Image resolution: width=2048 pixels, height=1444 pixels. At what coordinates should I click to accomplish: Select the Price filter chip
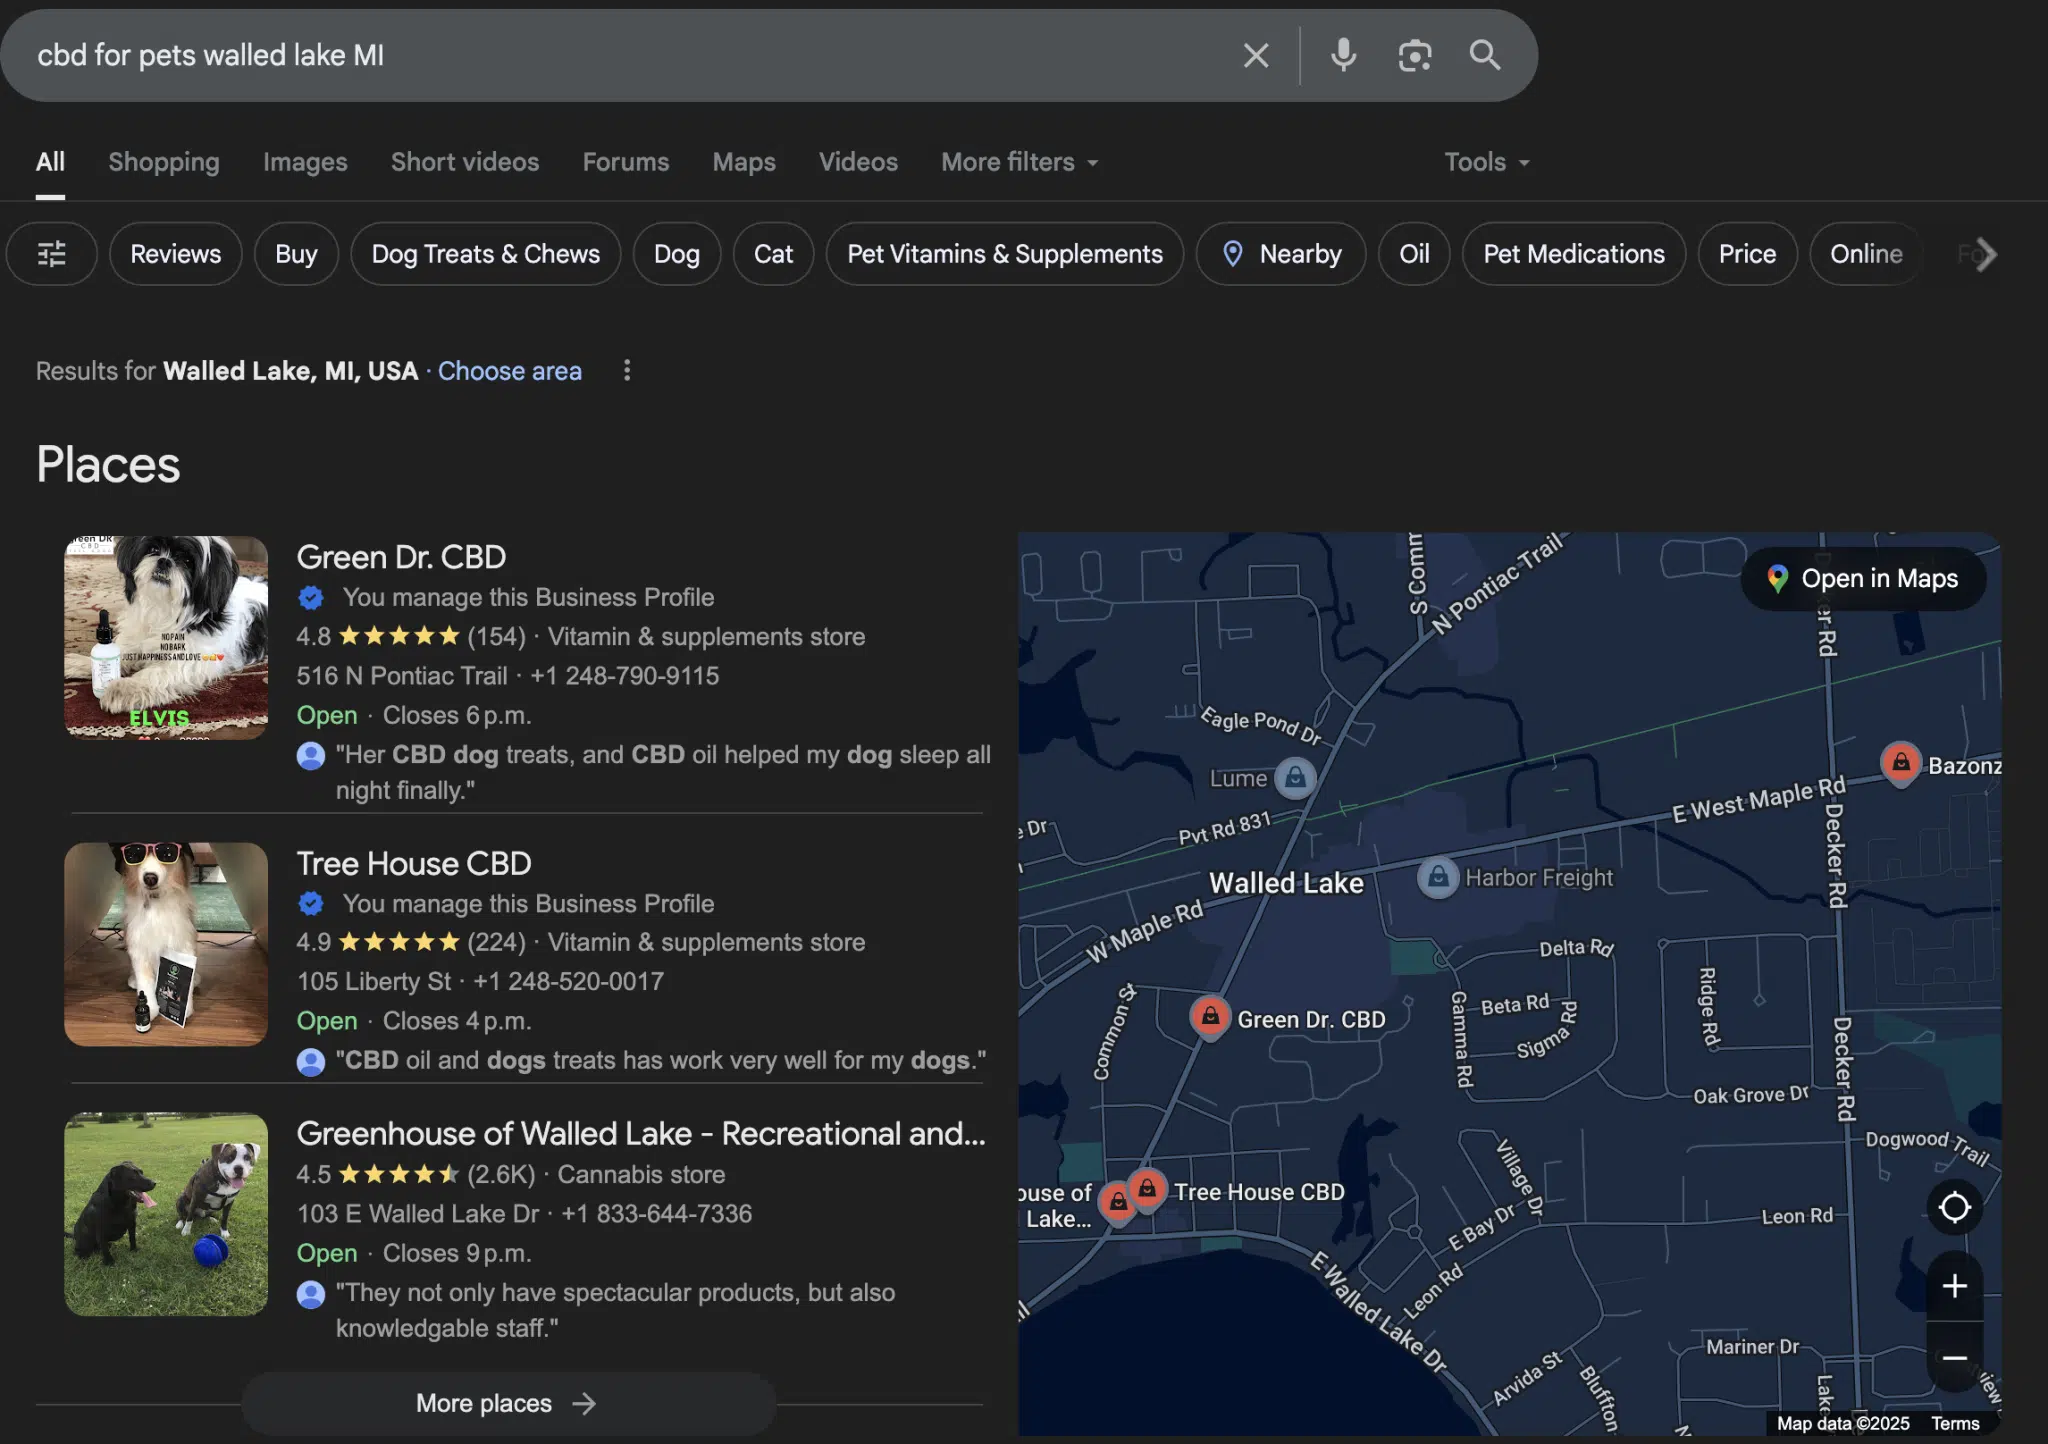(x=1747, y=254)
